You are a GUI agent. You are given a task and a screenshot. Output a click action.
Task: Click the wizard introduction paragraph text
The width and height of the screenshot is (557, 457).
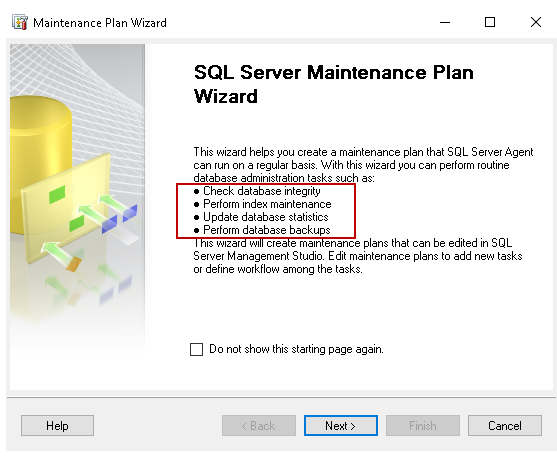363,165
